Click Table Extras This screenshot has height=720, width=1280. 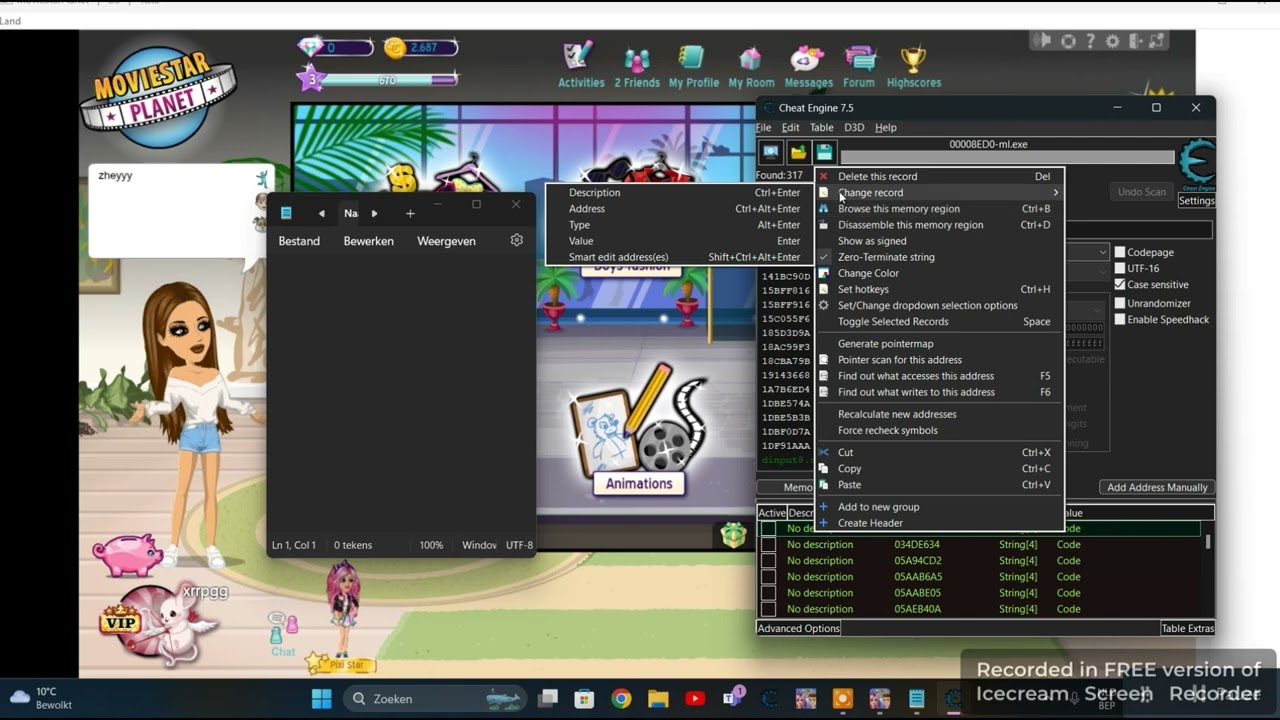[1187, 628]
